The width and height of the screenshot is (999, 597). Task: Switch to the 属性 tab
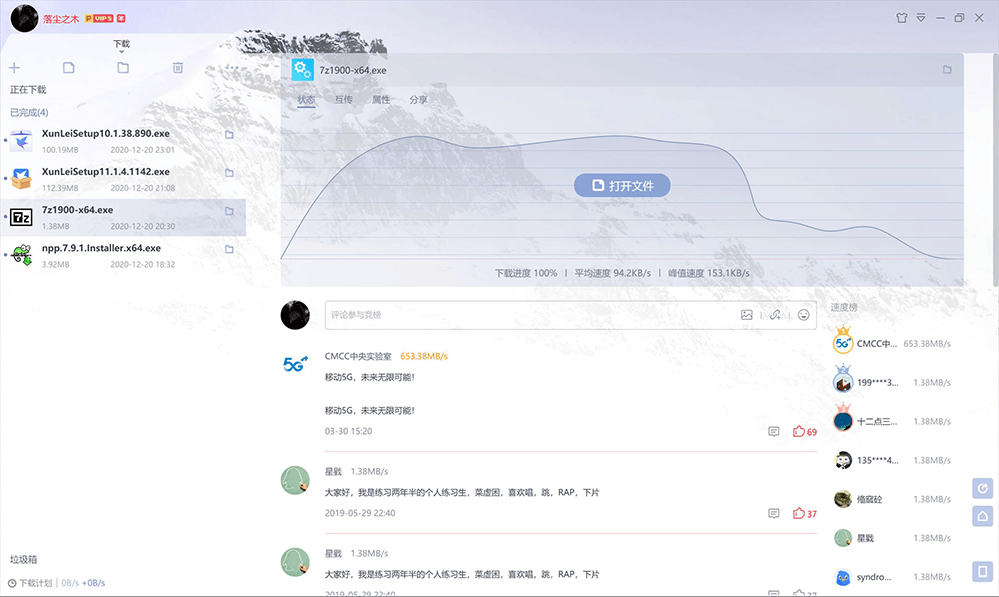pyautogui.click(x=380, y=99)
